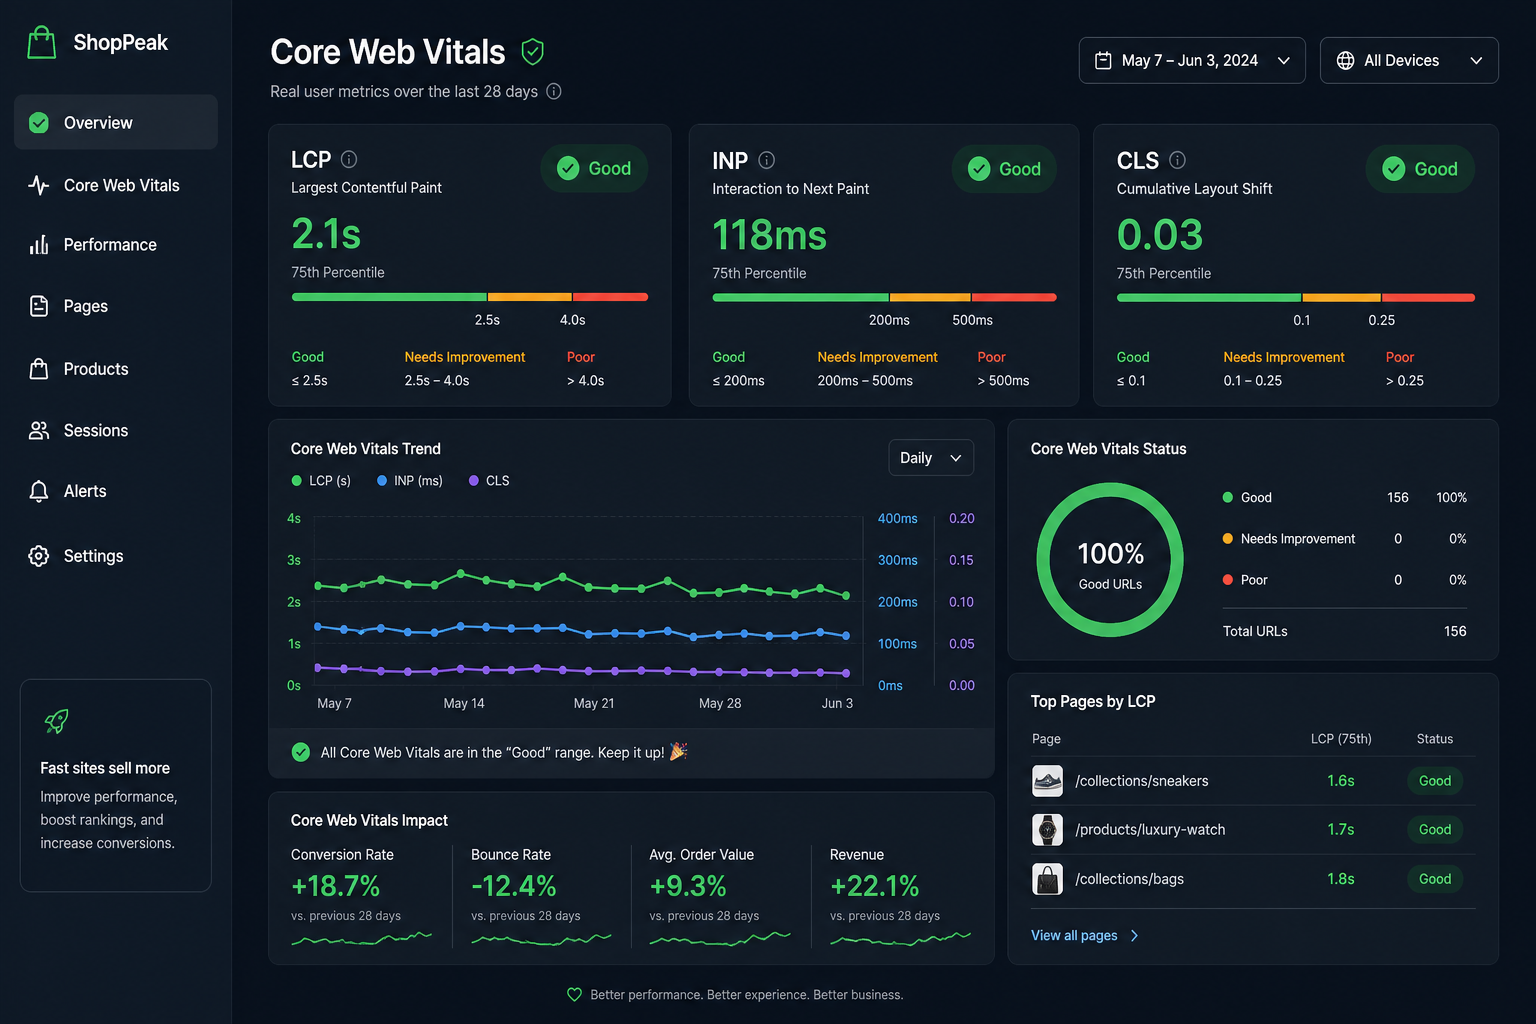Click the LCP info icon

(x=349, y=159)
